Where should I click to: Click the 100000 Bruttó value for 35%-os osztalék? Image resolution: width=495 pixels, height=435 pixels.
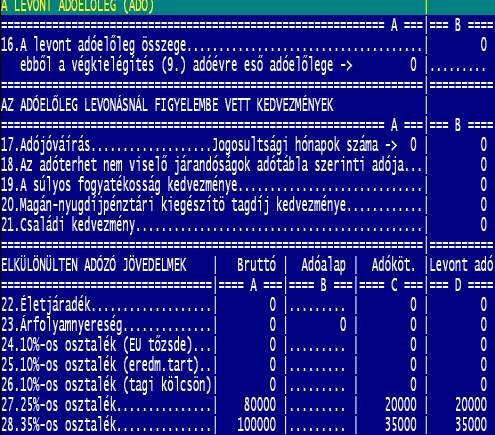pos(256,425)
